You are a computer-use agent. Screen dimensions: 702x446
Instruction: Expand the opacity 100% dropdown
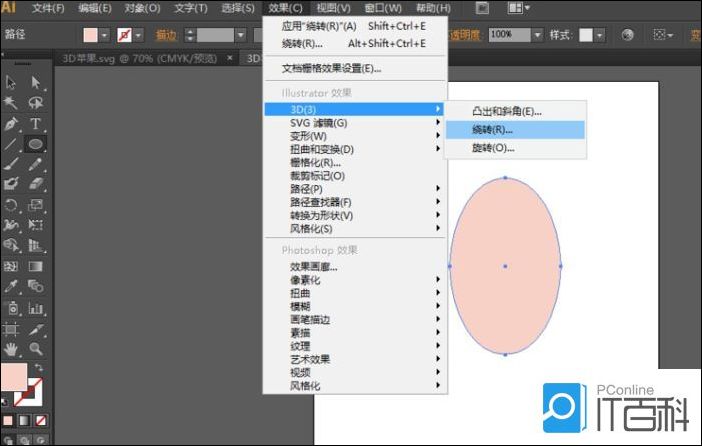(538, 35)
